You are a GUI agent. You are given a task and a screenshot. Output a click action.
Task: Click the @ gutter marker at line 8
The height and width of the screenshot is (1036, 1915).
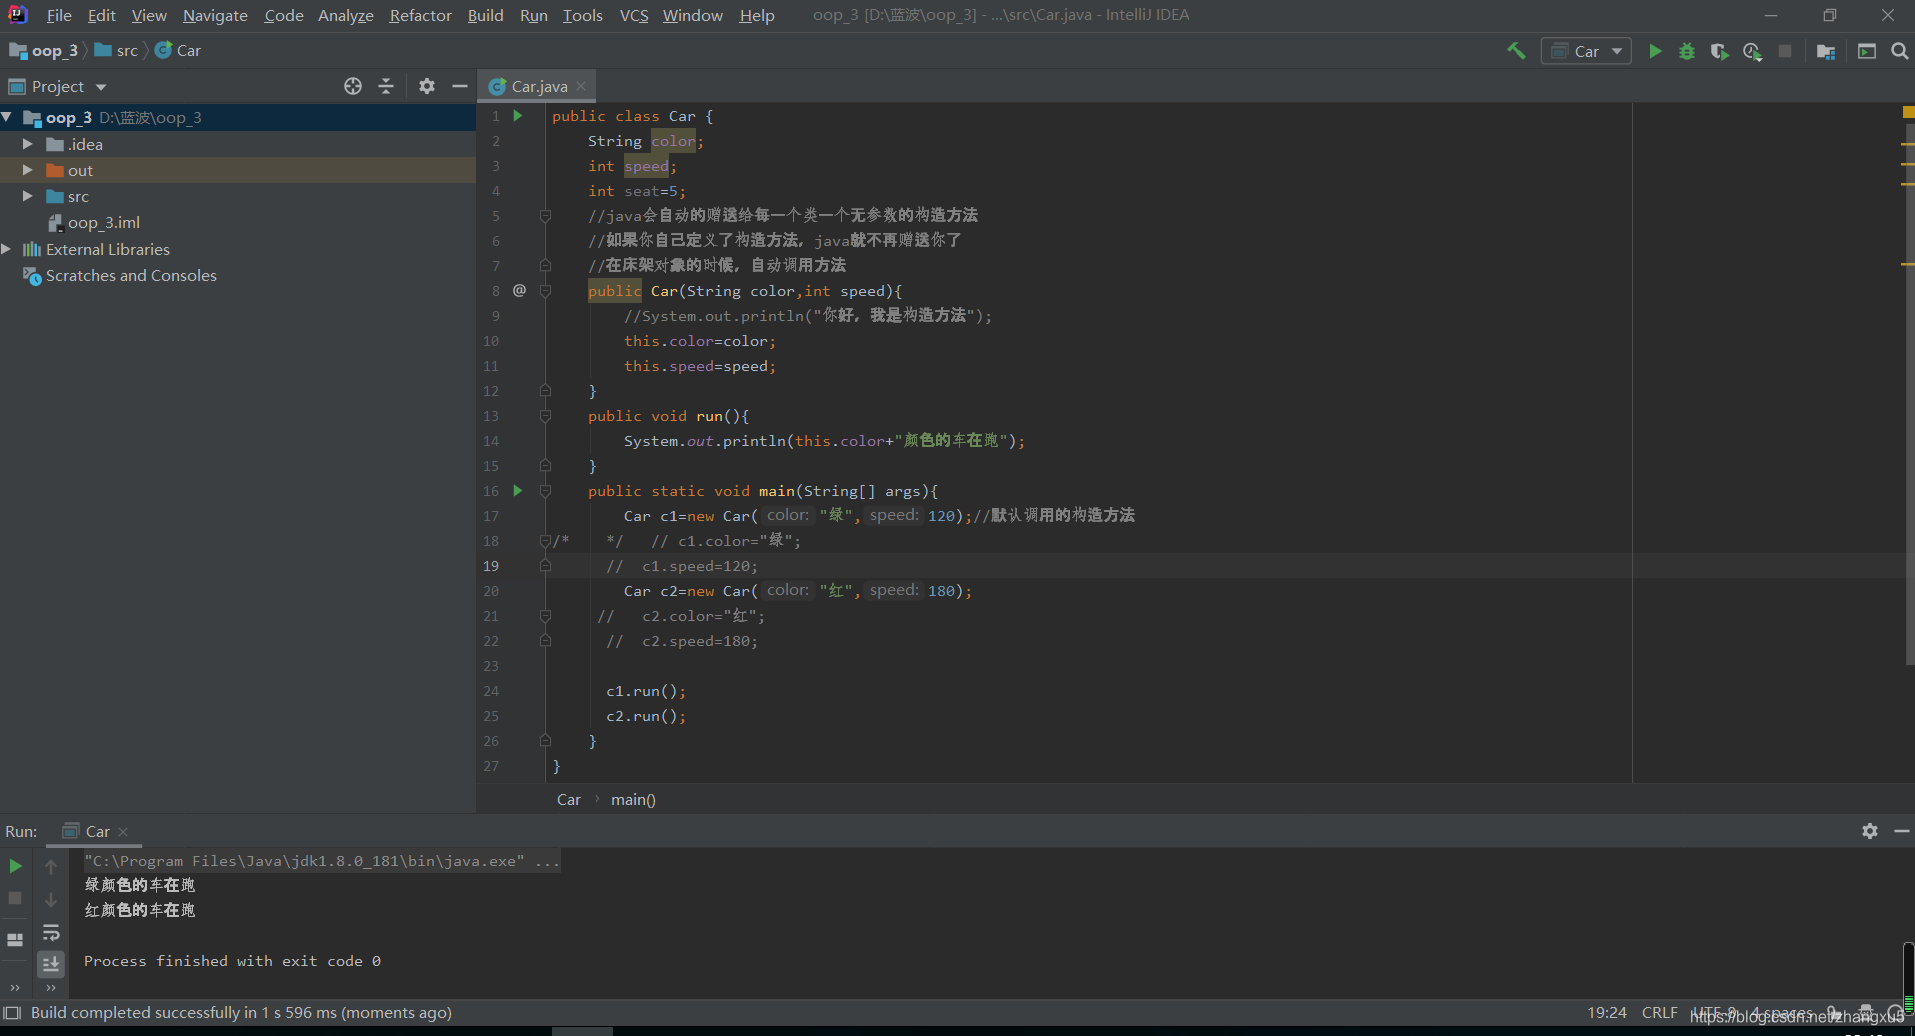pos(519,290)
